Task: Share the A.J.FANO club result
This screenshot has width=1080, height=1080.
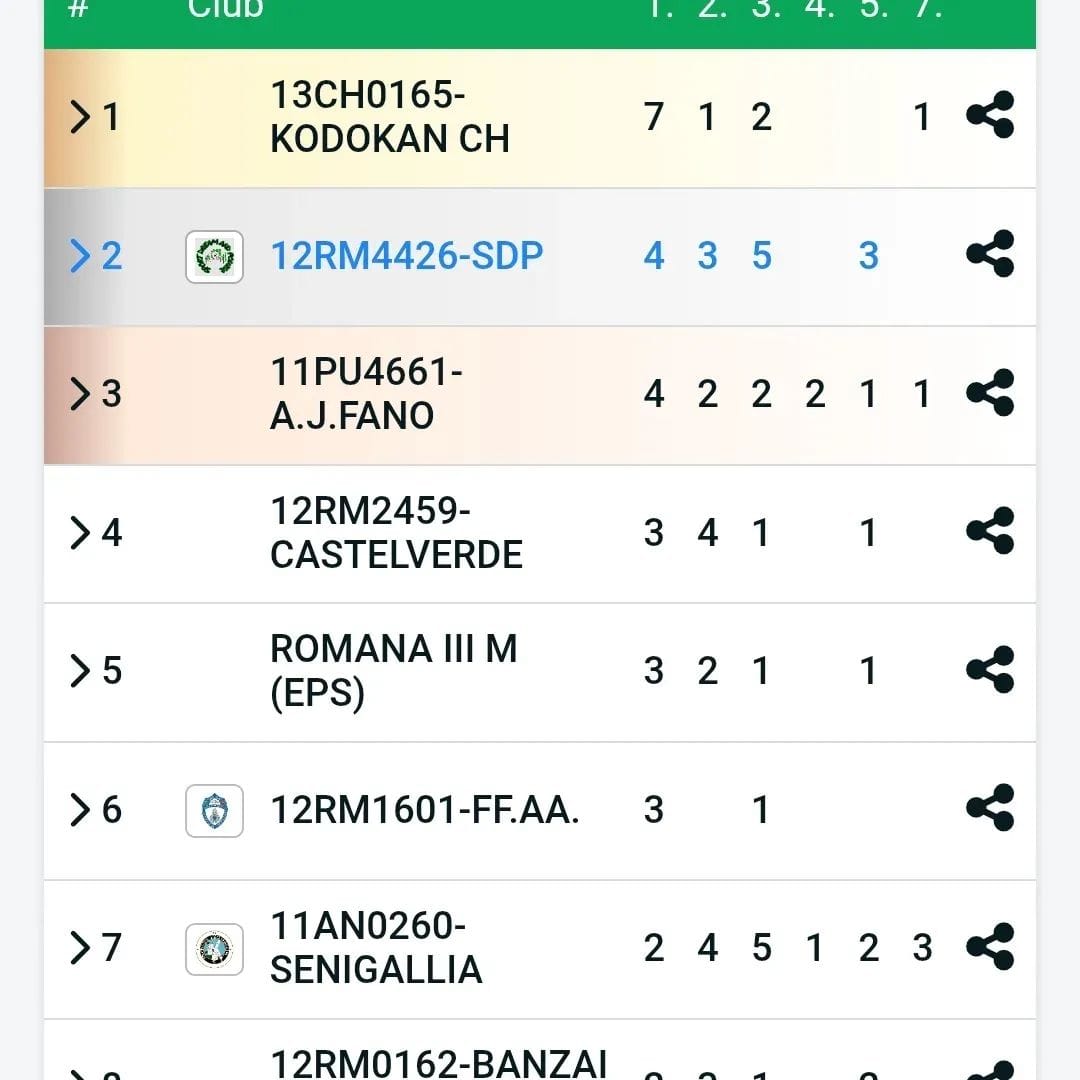Action: tap(990, 393)
